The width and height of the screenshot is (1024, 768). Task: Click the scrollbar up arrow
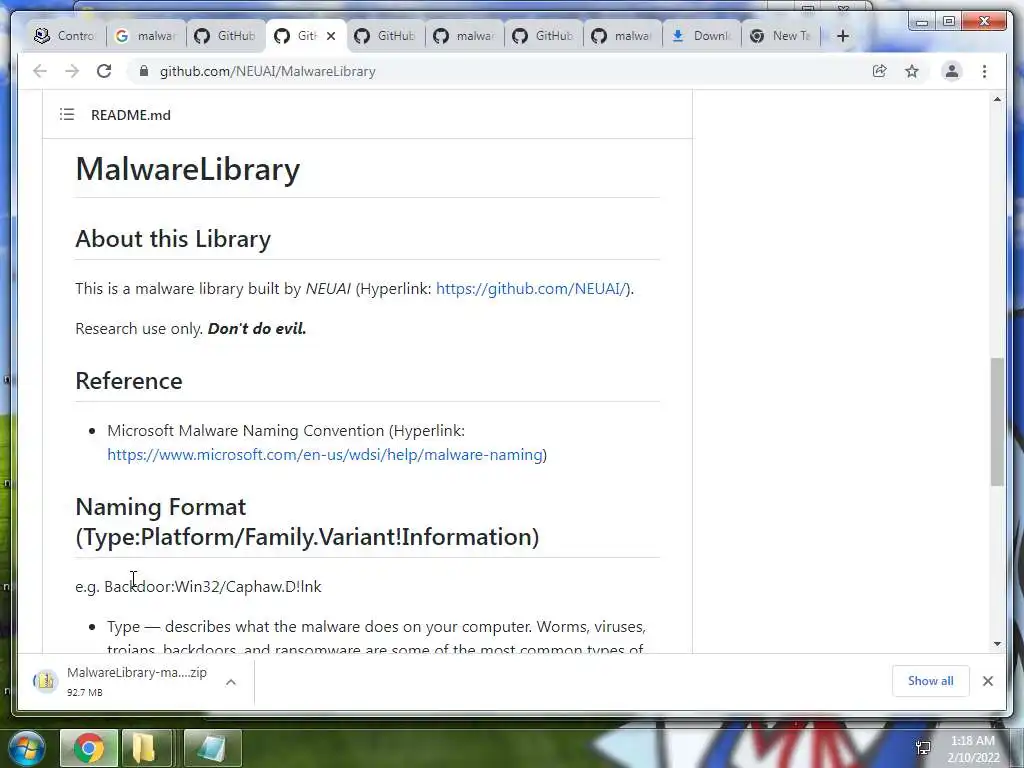coord(997,100)
